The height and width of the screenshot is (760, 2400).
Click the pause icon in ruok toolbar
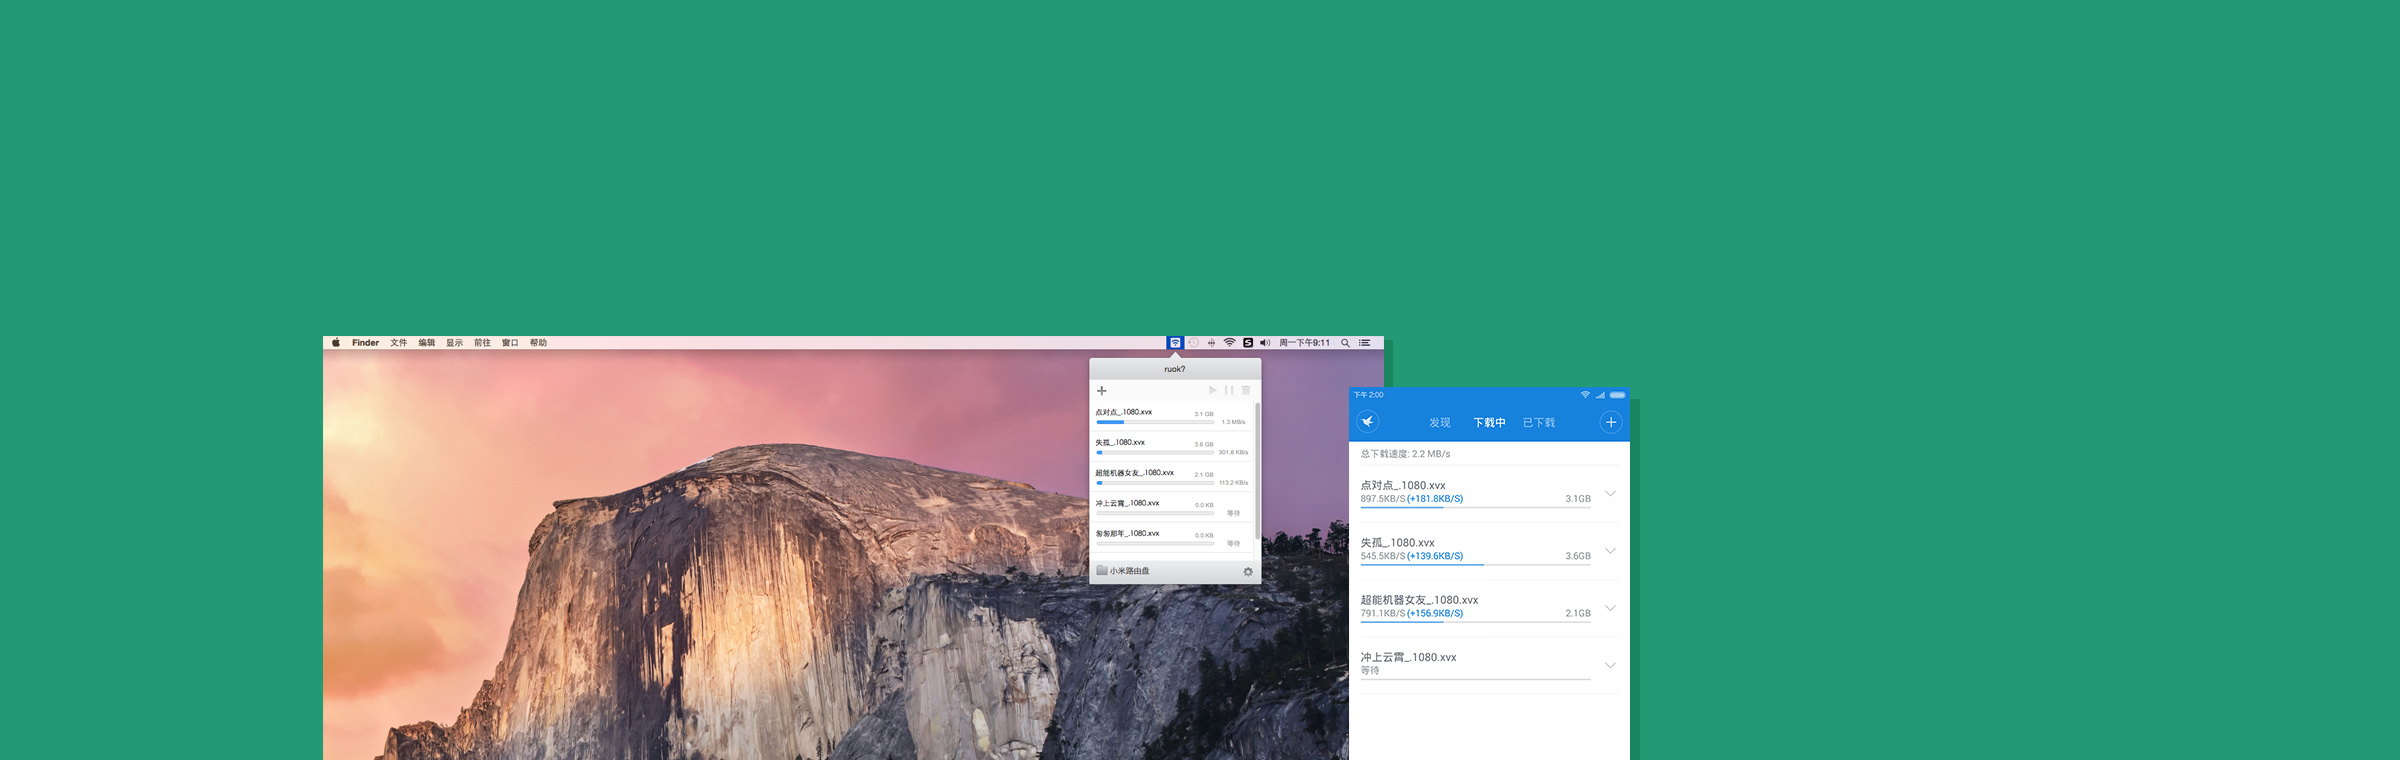coord(1229,391)
